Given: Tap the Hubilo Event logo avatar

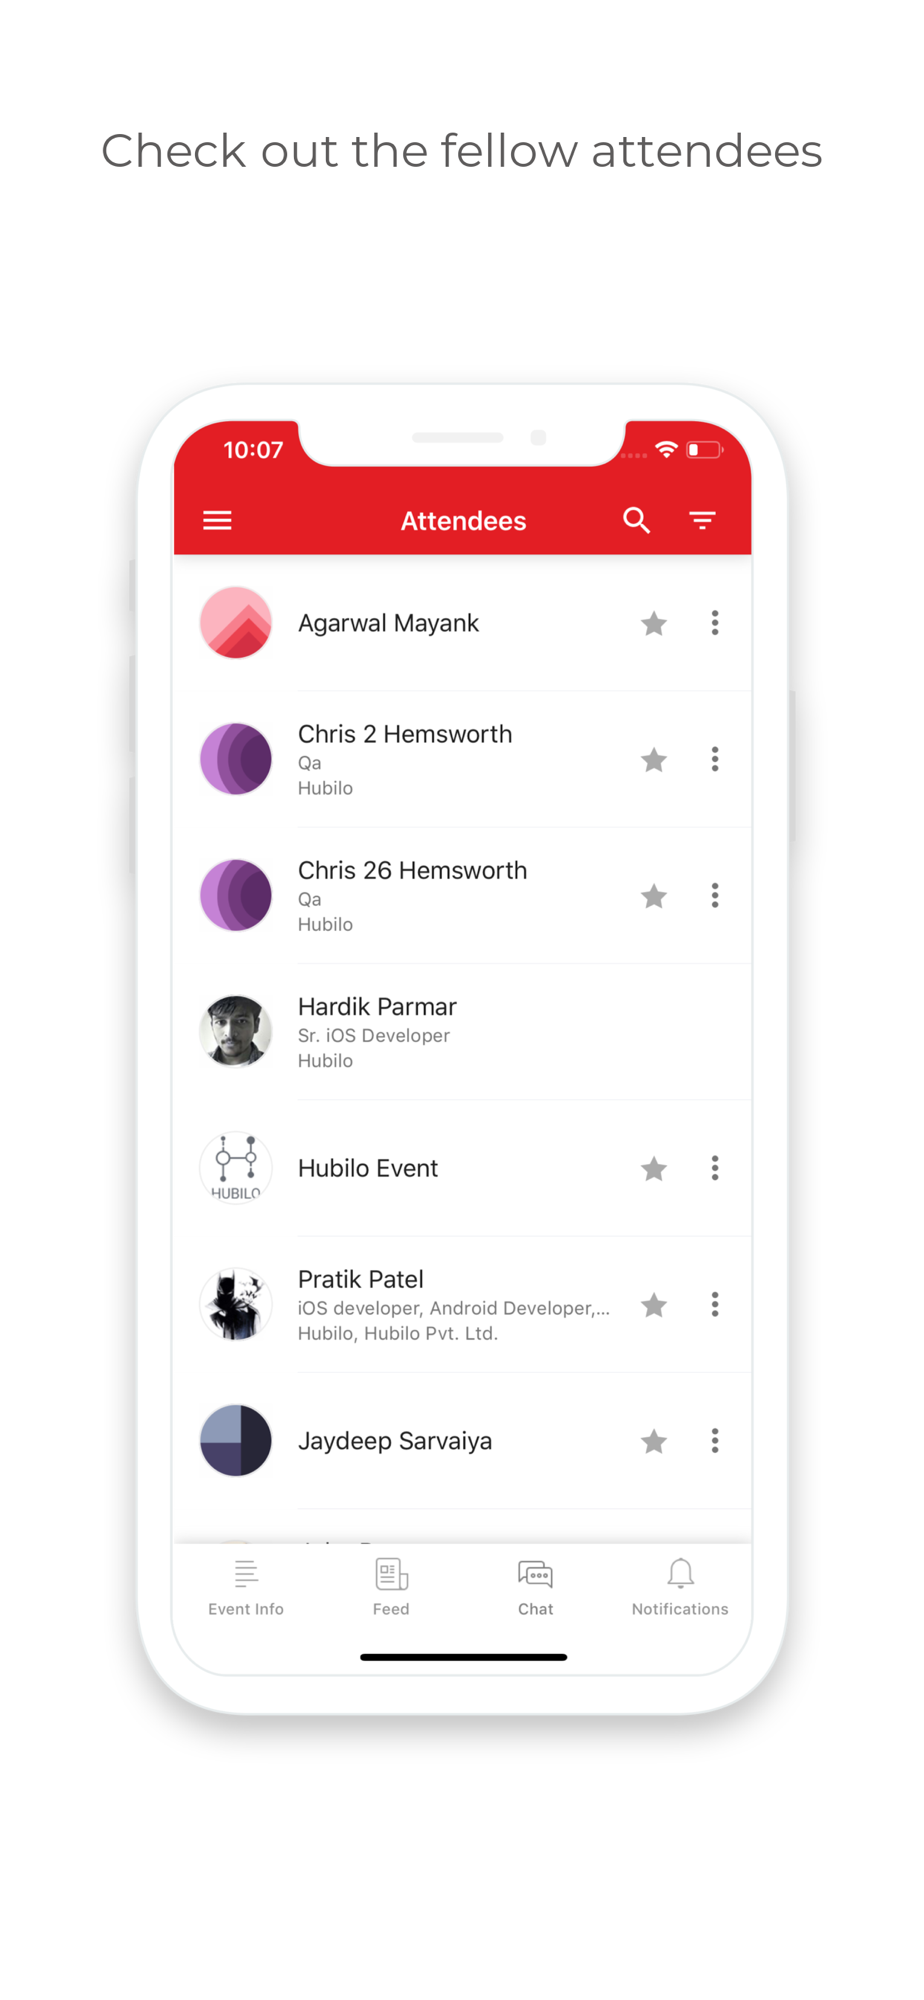Looking at the screenshot, I should (x=236, y=1168).
